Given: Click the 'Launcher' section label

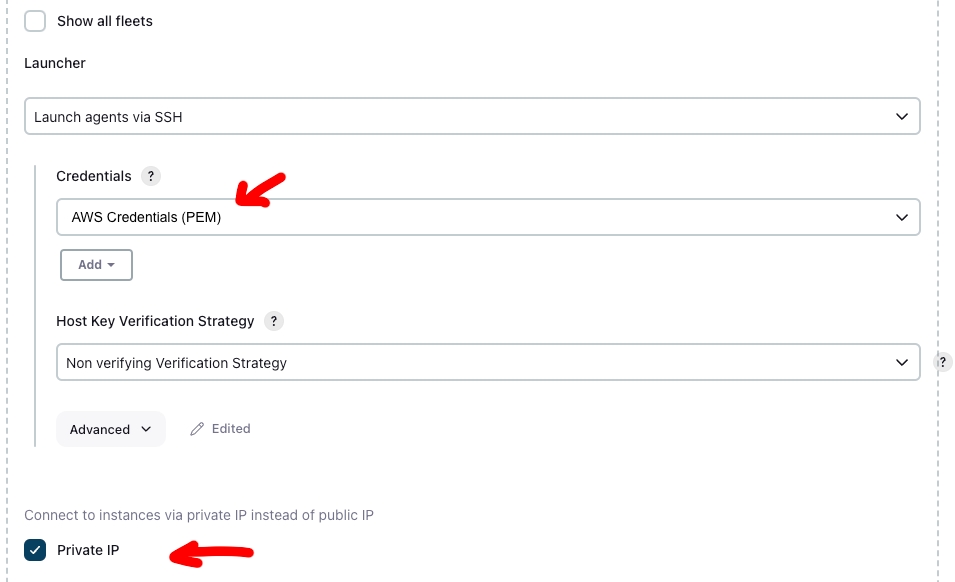Looking at the screenshot, I should click(x=55, y=63).
